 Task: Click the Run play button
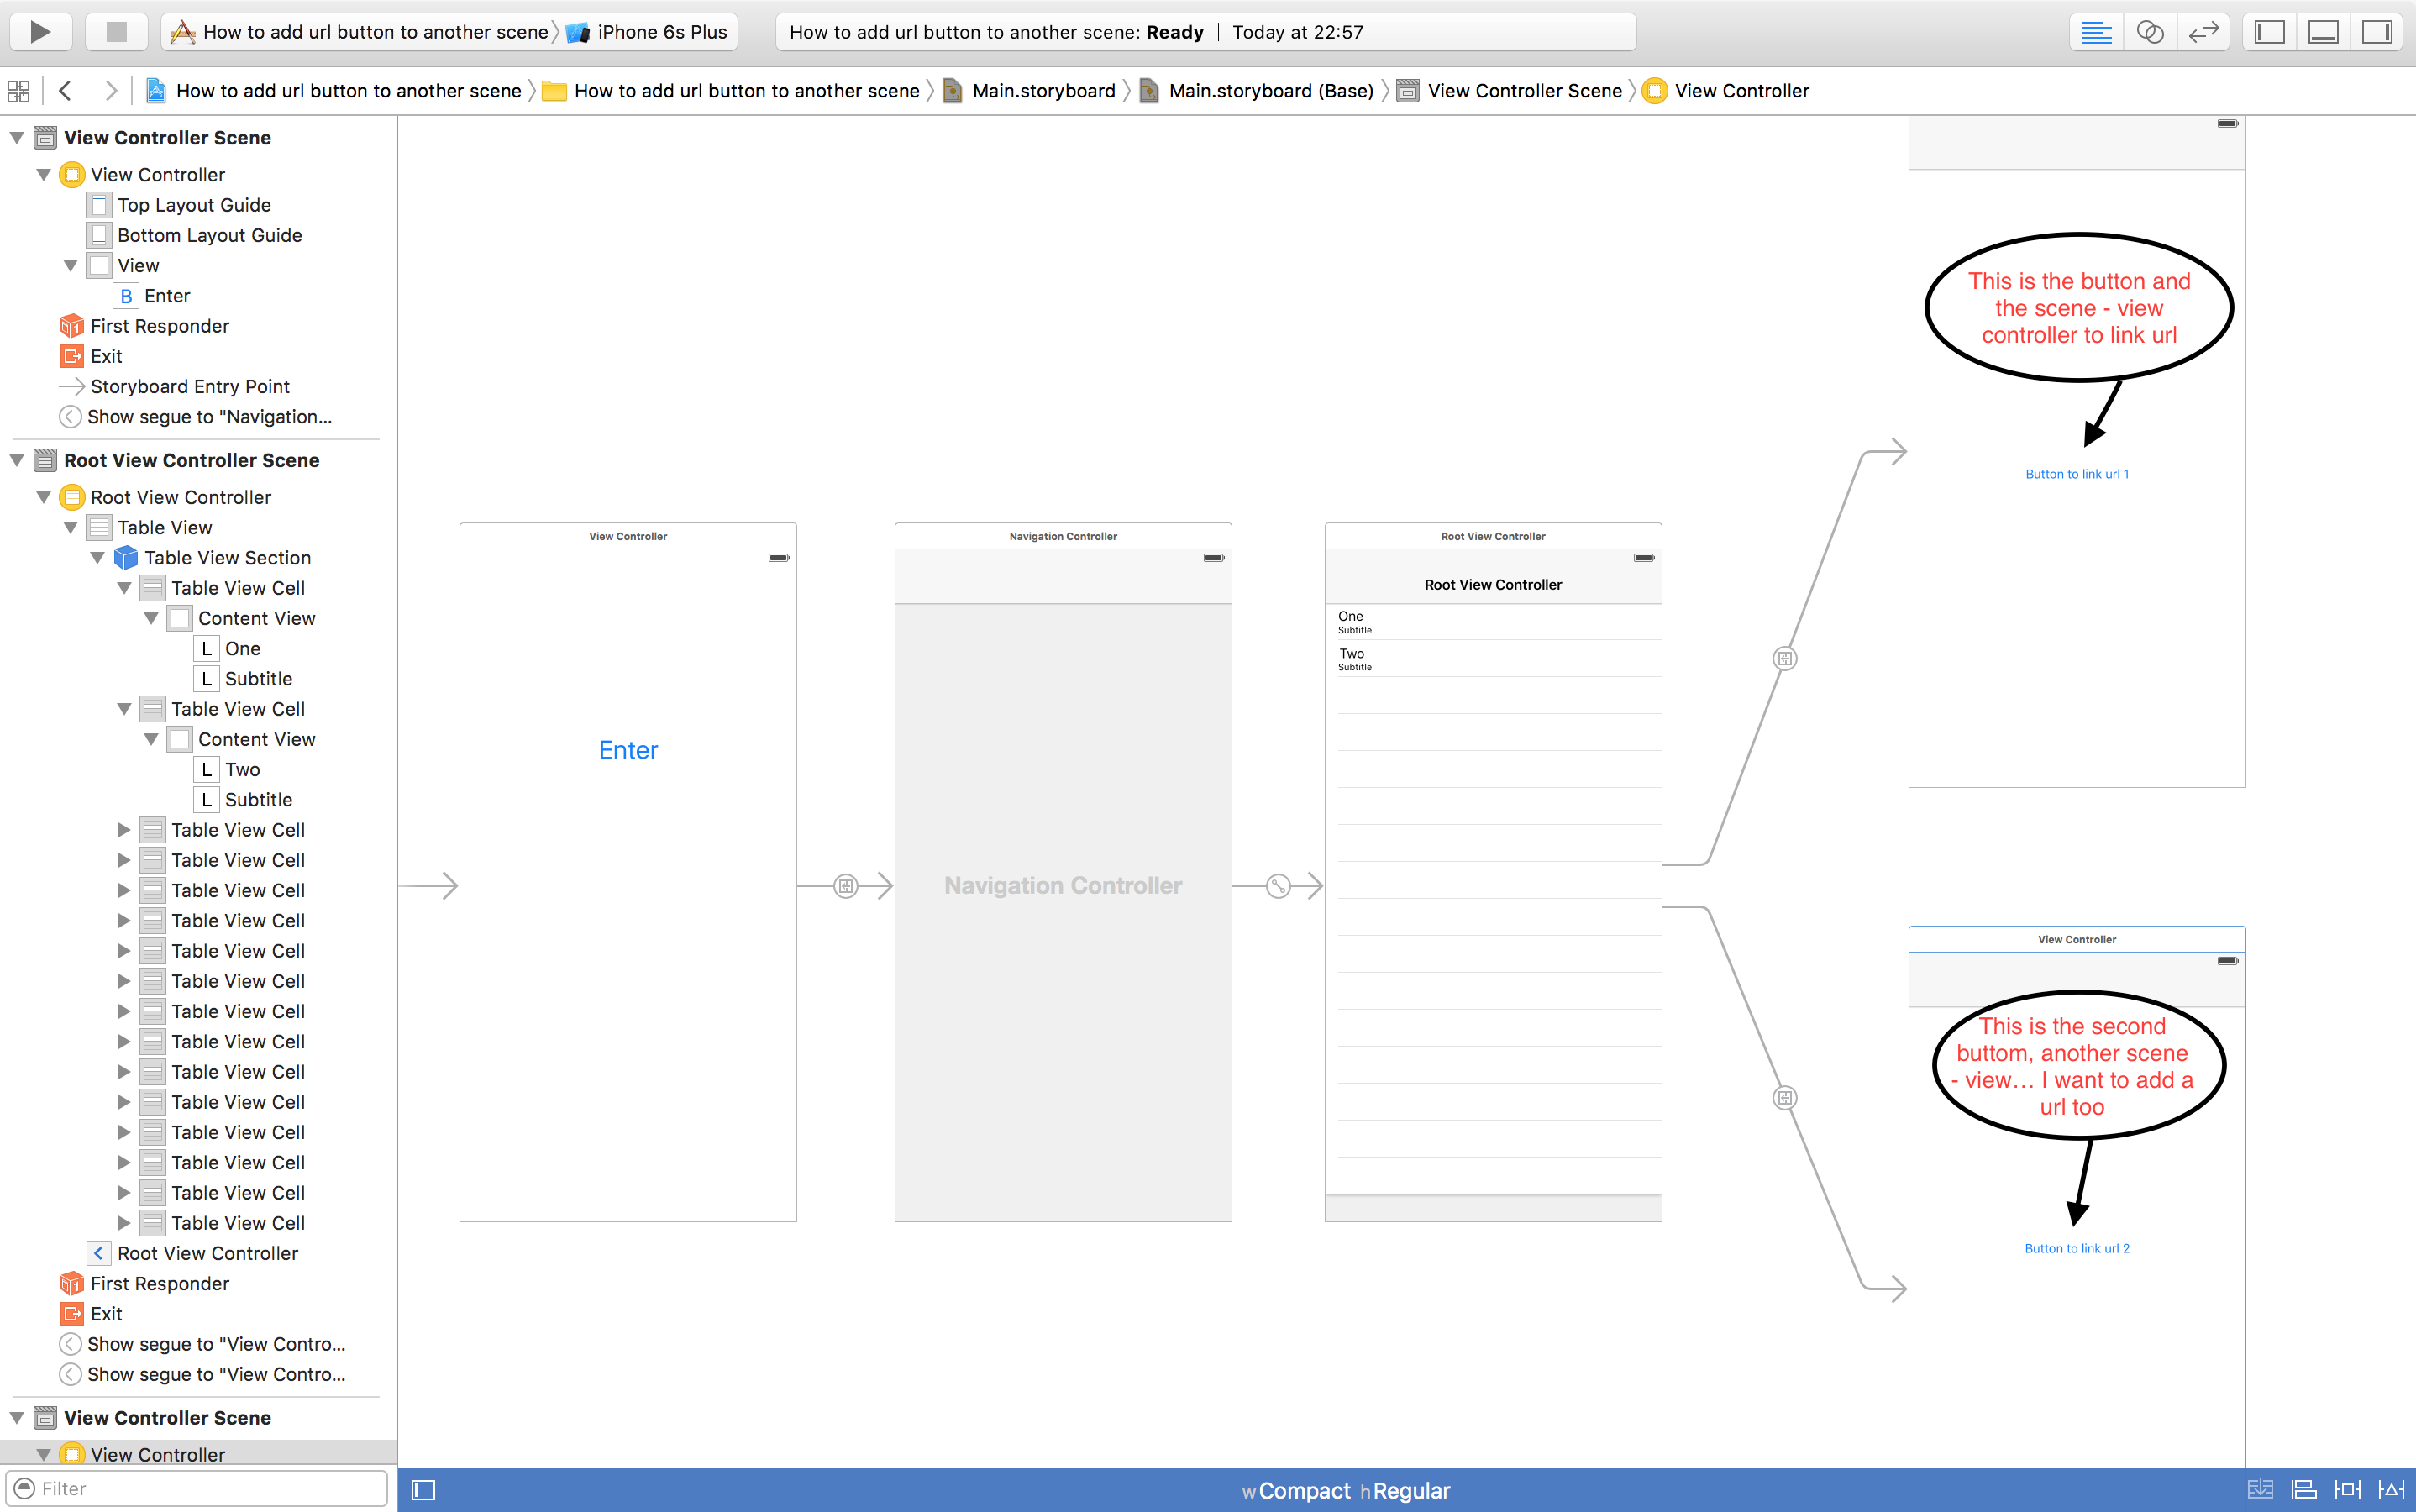(40, 32)
